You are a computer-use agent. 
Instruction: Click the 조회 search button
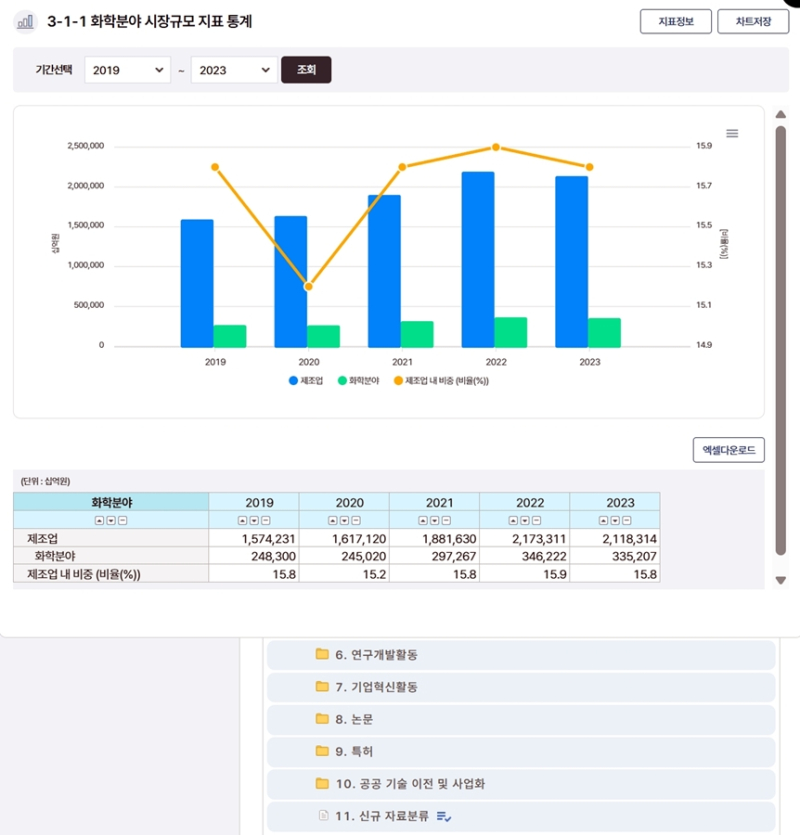[x=306, y=70]
